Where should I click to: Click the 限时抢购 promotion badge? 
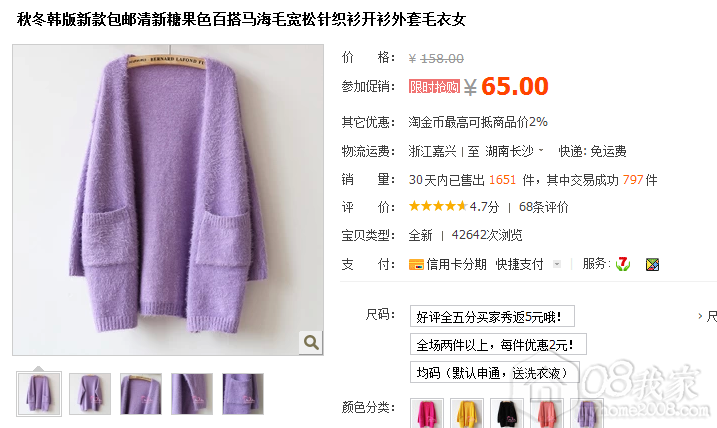[434, 86]
